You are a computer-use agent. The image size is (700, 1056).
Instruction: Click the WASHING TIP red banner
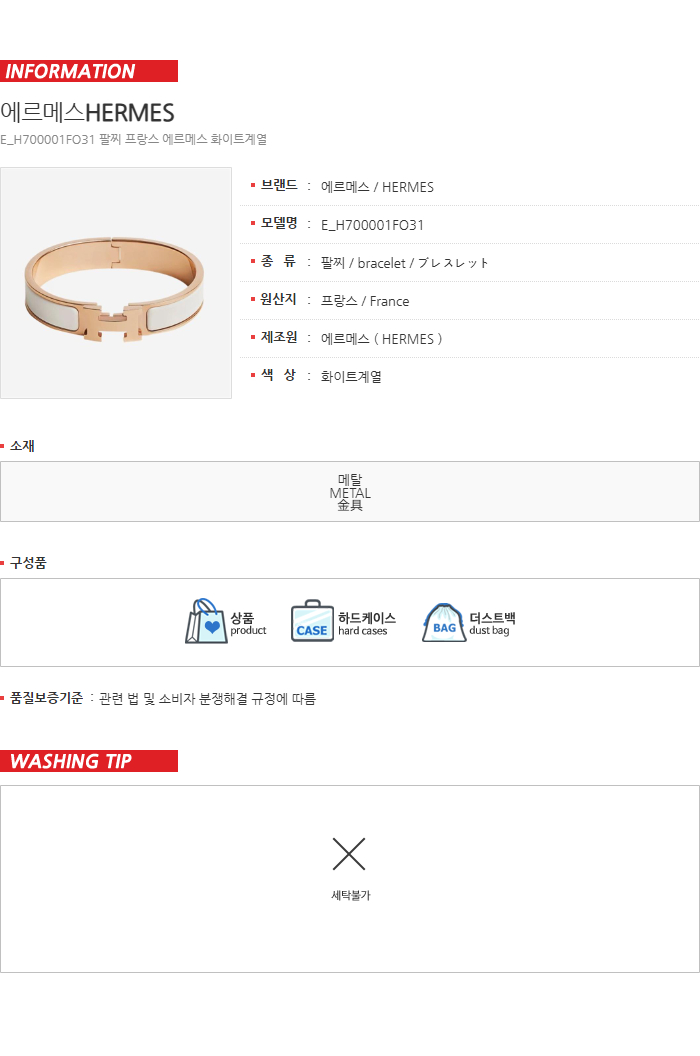[x=89, y=761]
